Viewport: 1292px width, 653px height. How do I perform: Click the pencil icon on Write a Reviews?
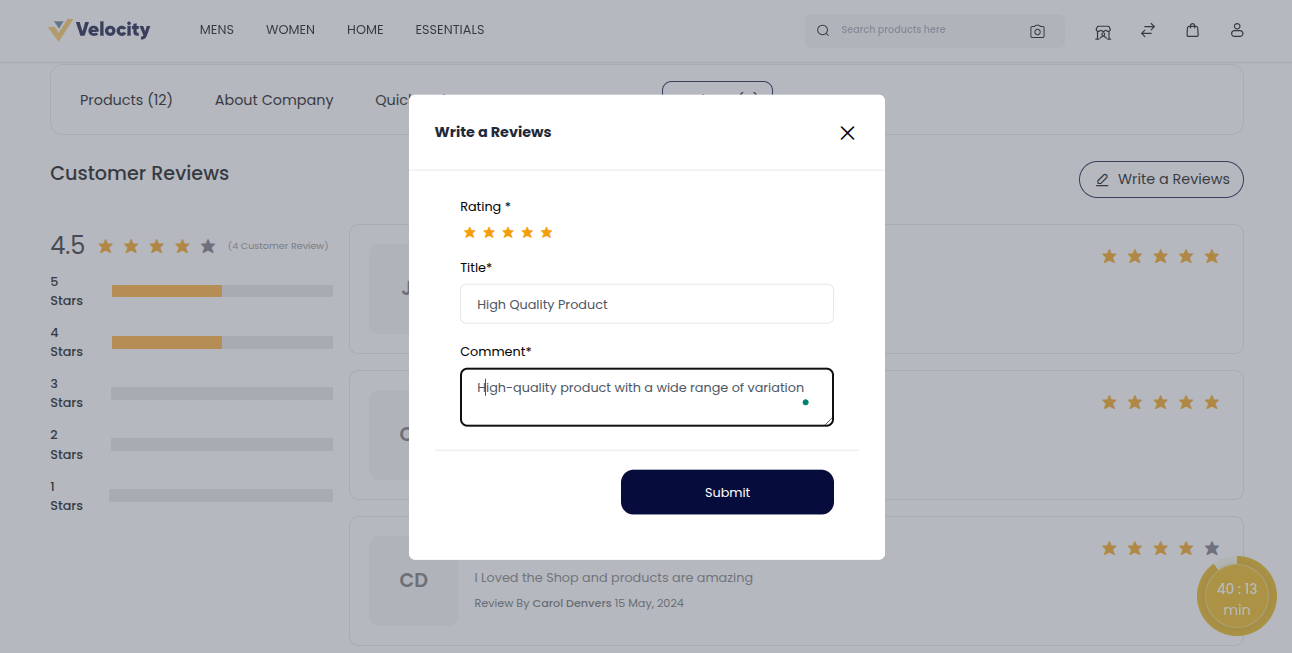1102,179
